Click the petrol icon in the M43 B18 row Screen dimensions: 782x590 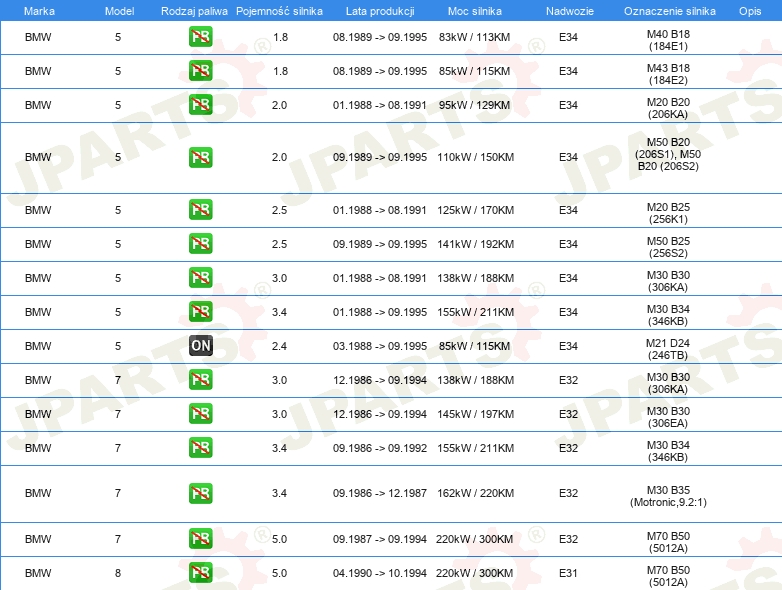coord(200,71)
